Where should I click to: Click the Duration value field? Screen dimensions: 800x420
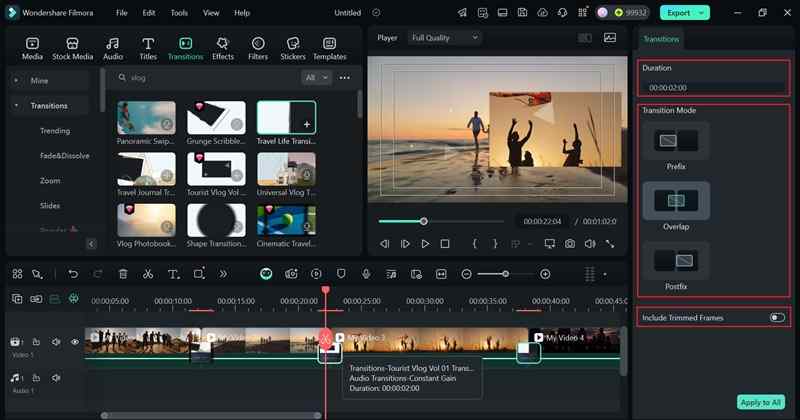click(713, 88)
